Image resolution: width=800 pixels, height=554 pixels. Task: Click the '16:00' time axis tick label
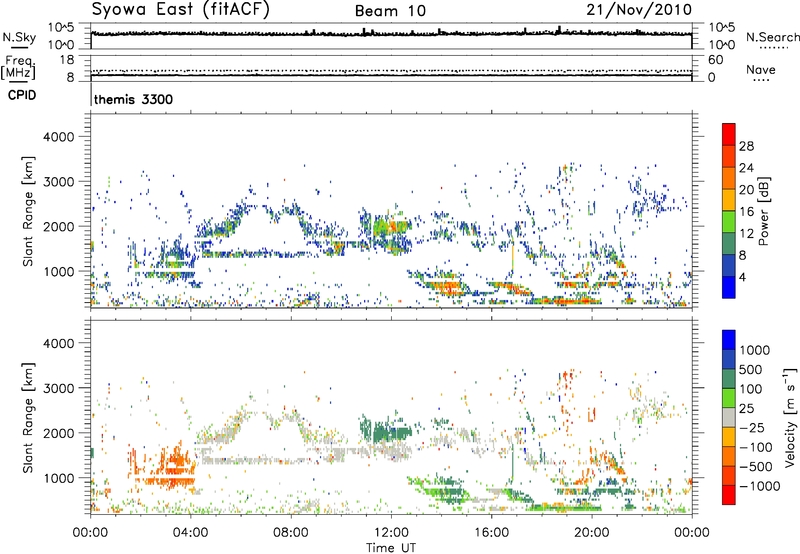(x=491, y=533)
